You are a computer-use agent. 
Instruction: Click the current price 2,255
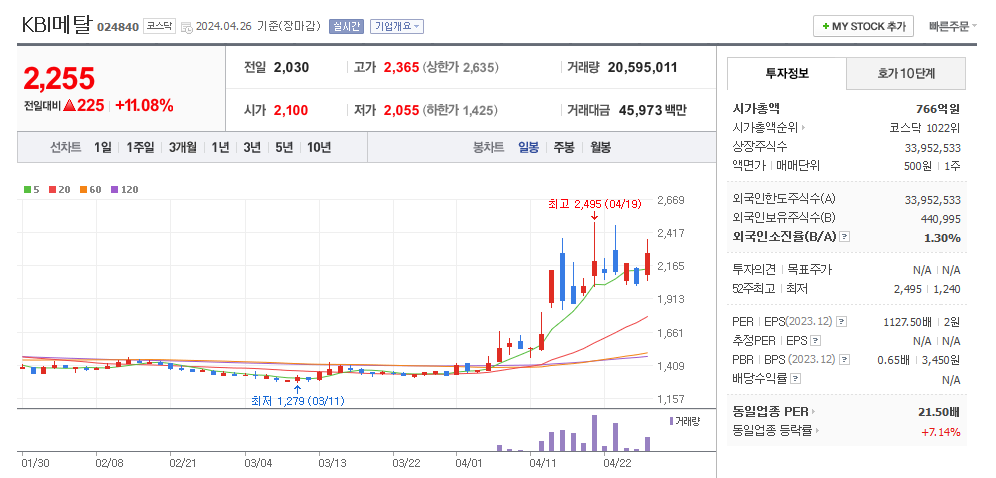59,79
